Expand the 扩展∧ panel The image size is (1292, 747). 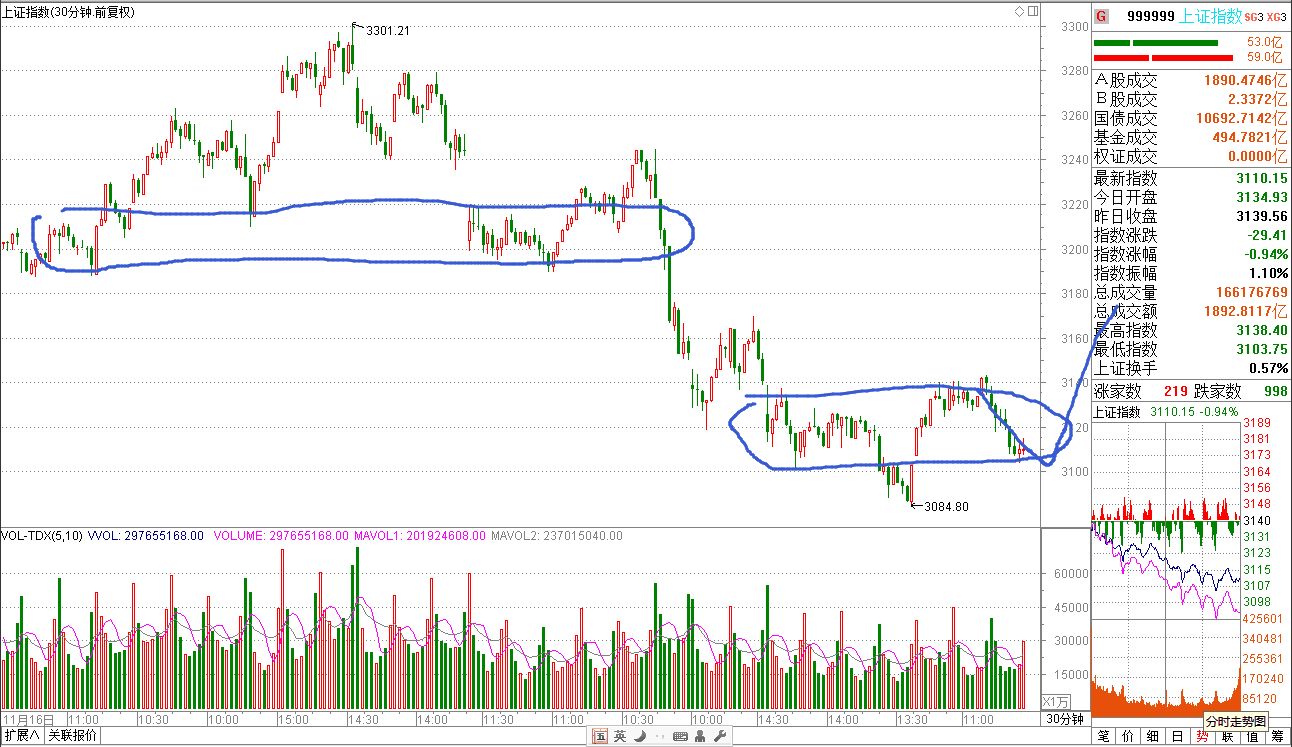(22, 736)
